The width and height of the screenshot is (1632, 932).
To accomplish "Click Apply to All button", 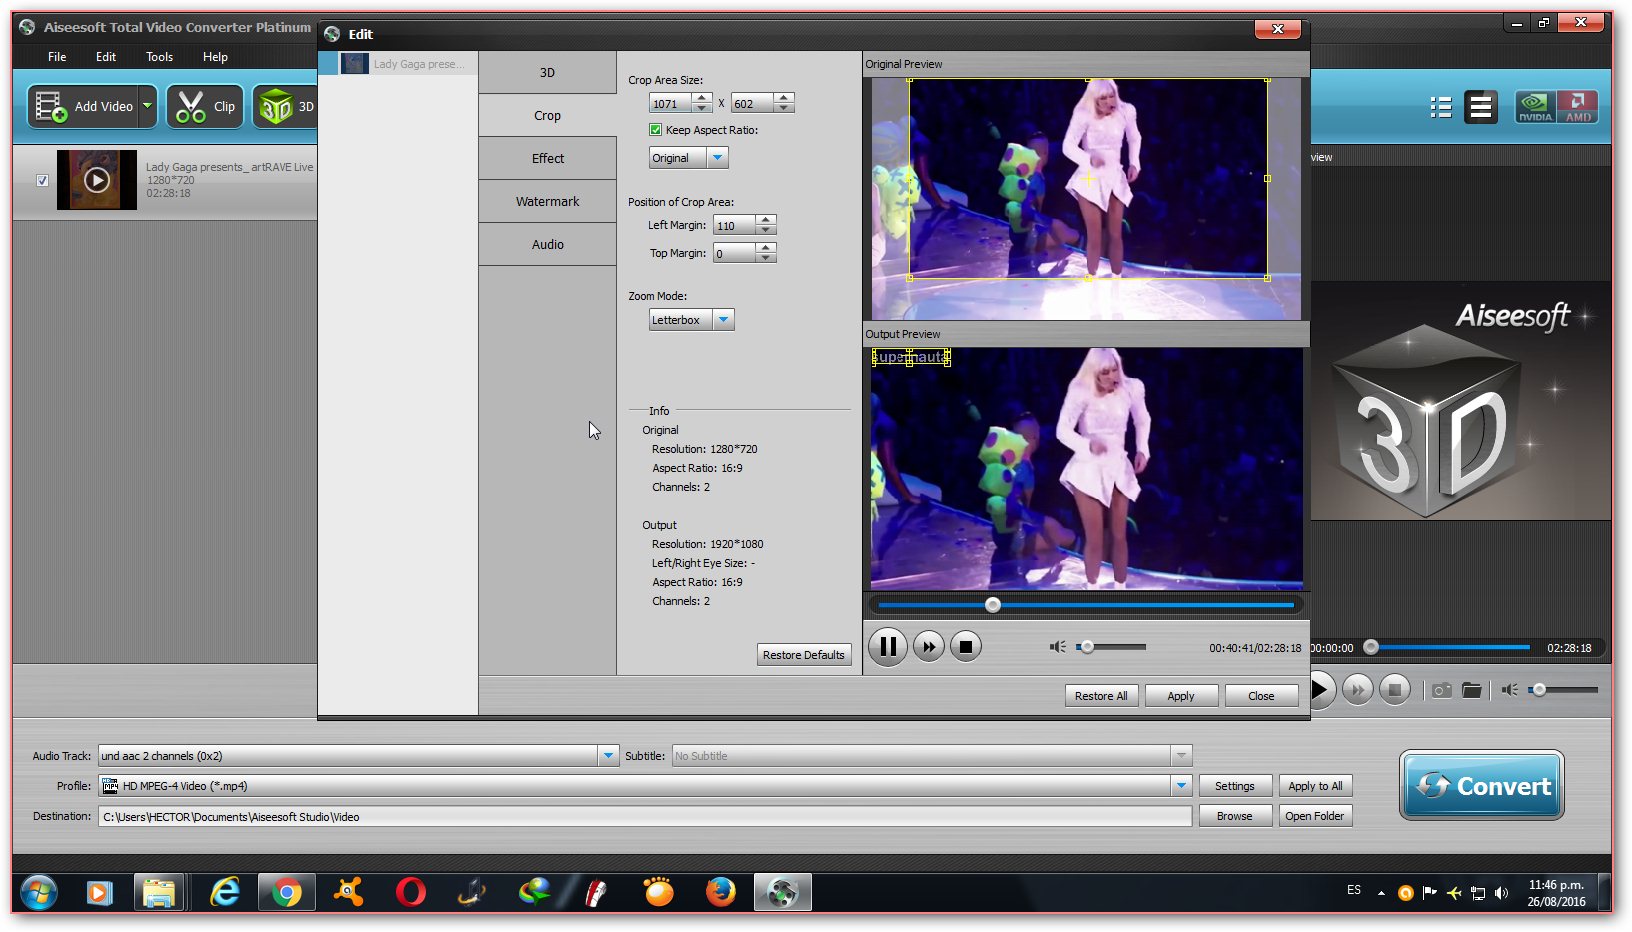I will (x=1315, y=786).
